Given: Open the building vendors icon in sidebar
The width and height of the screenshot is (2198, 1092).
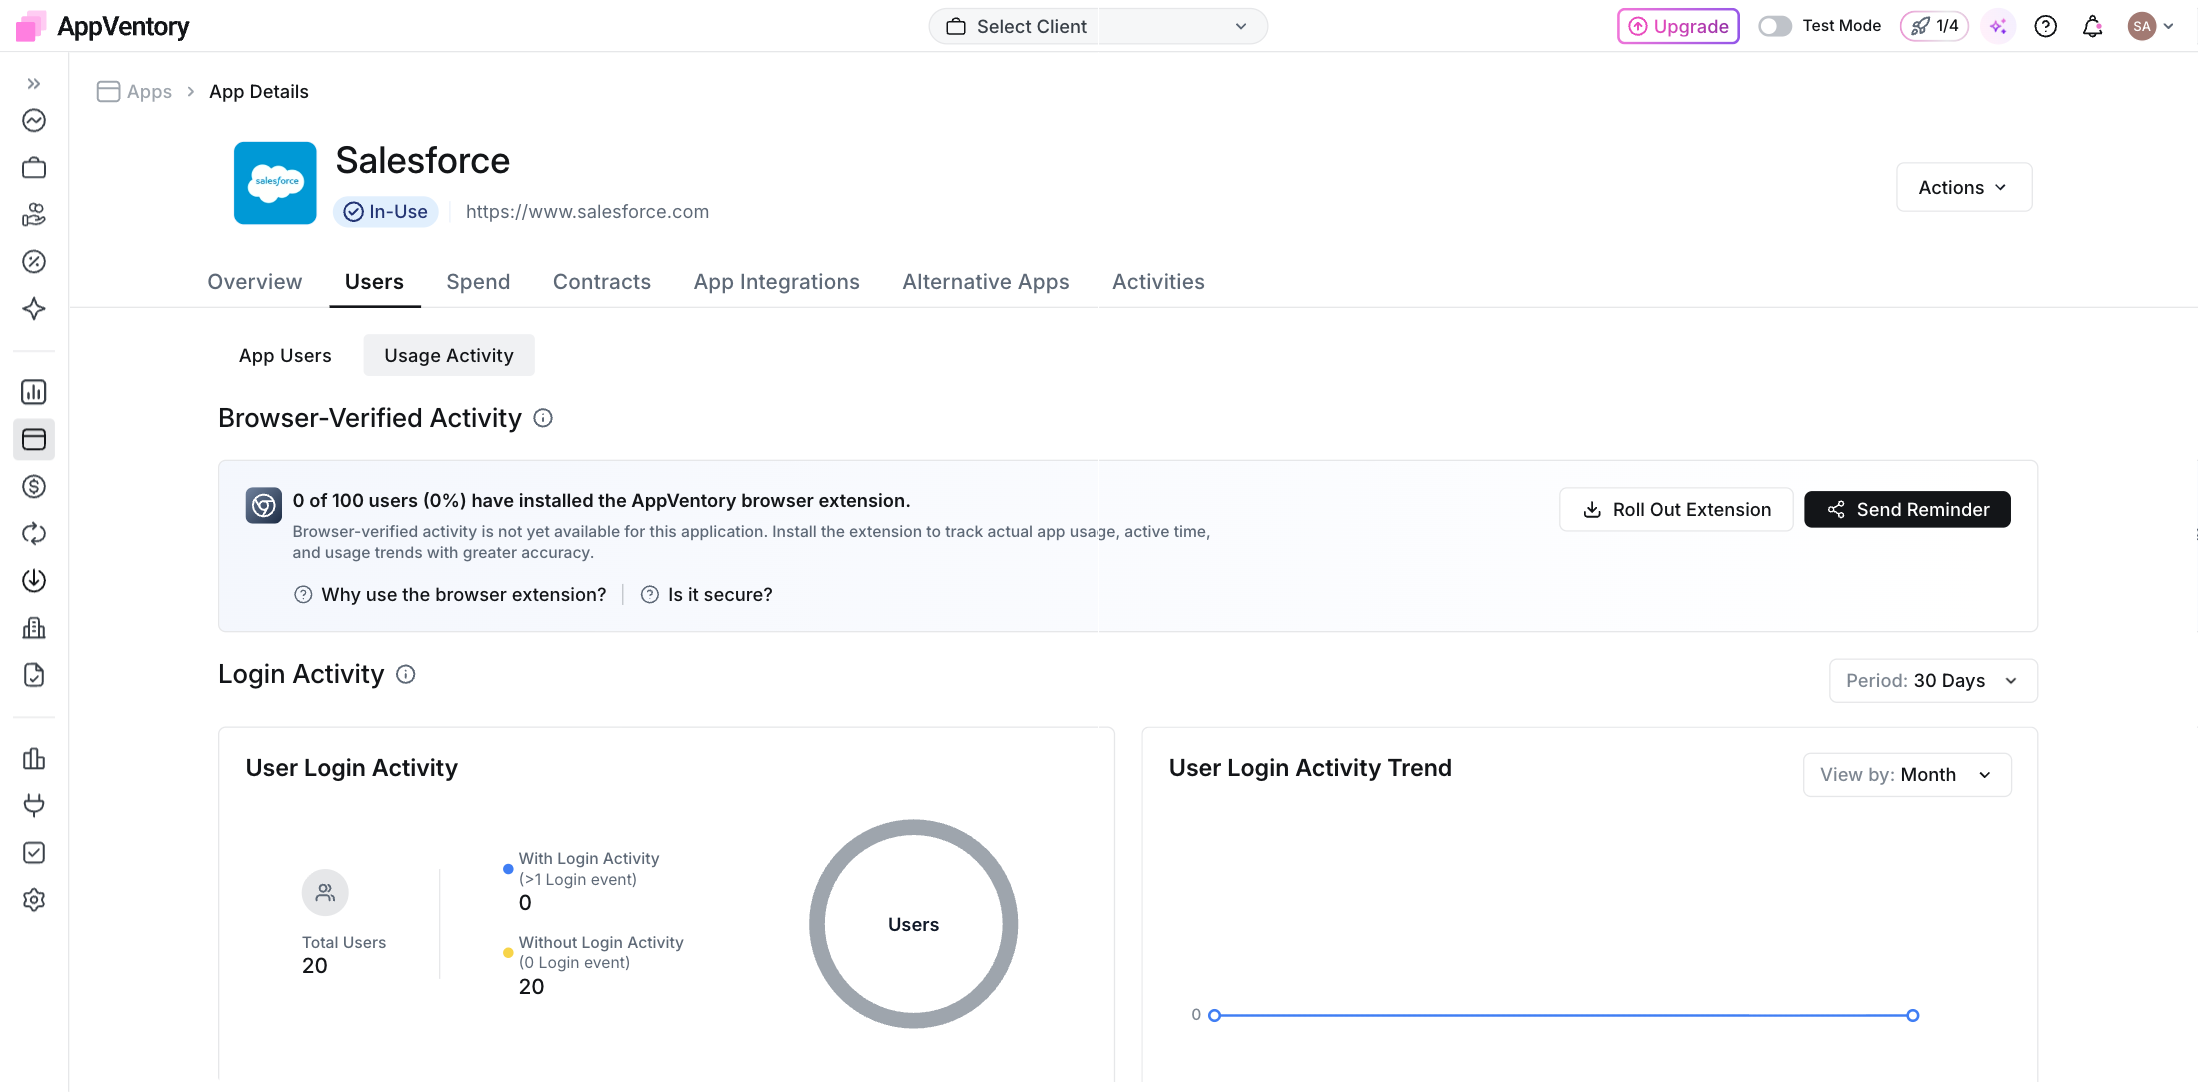Looking at the screenshot, I should pyautogui.click(x=34, y=628).
